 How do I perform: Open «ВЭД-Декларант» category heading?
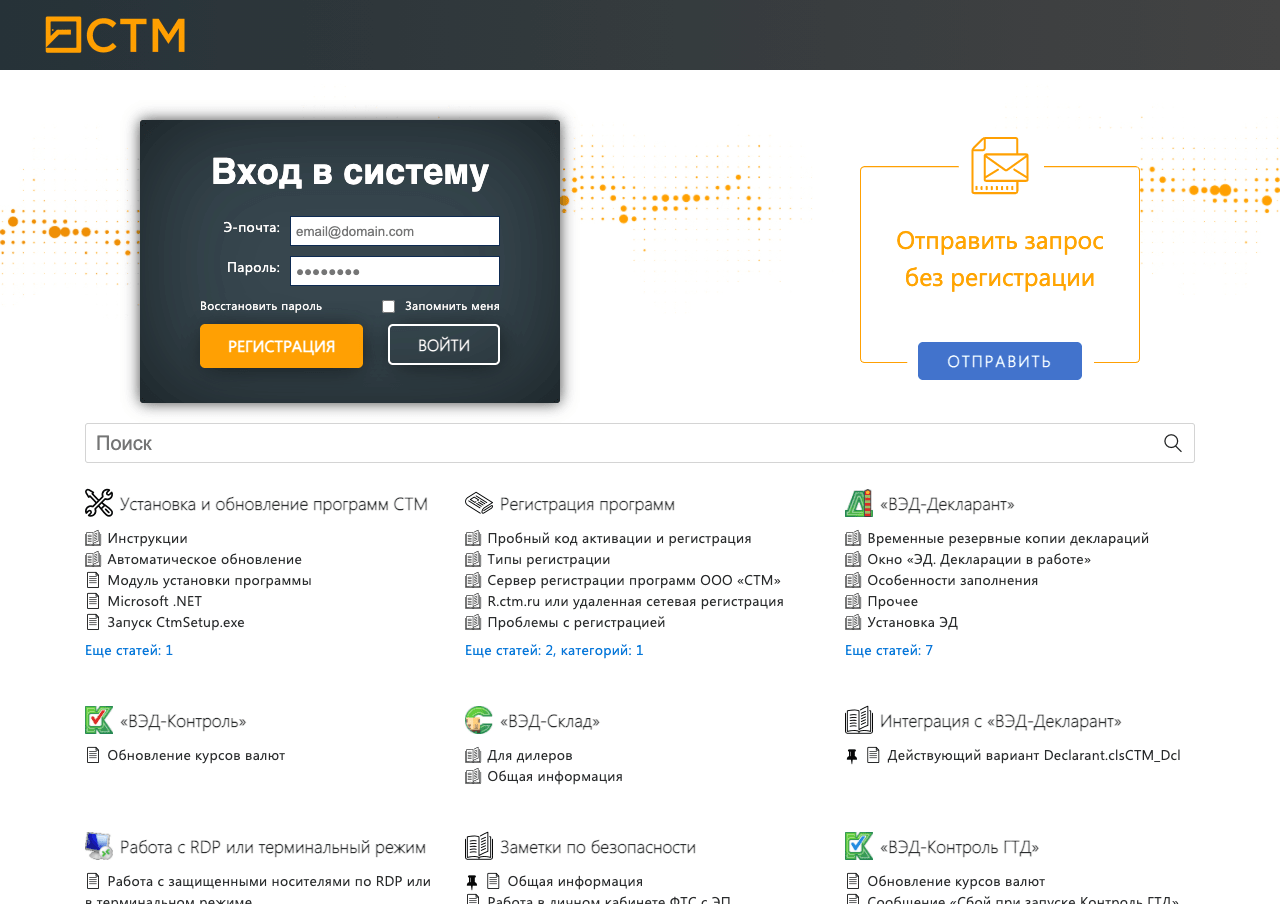click(x=947, y=504)
